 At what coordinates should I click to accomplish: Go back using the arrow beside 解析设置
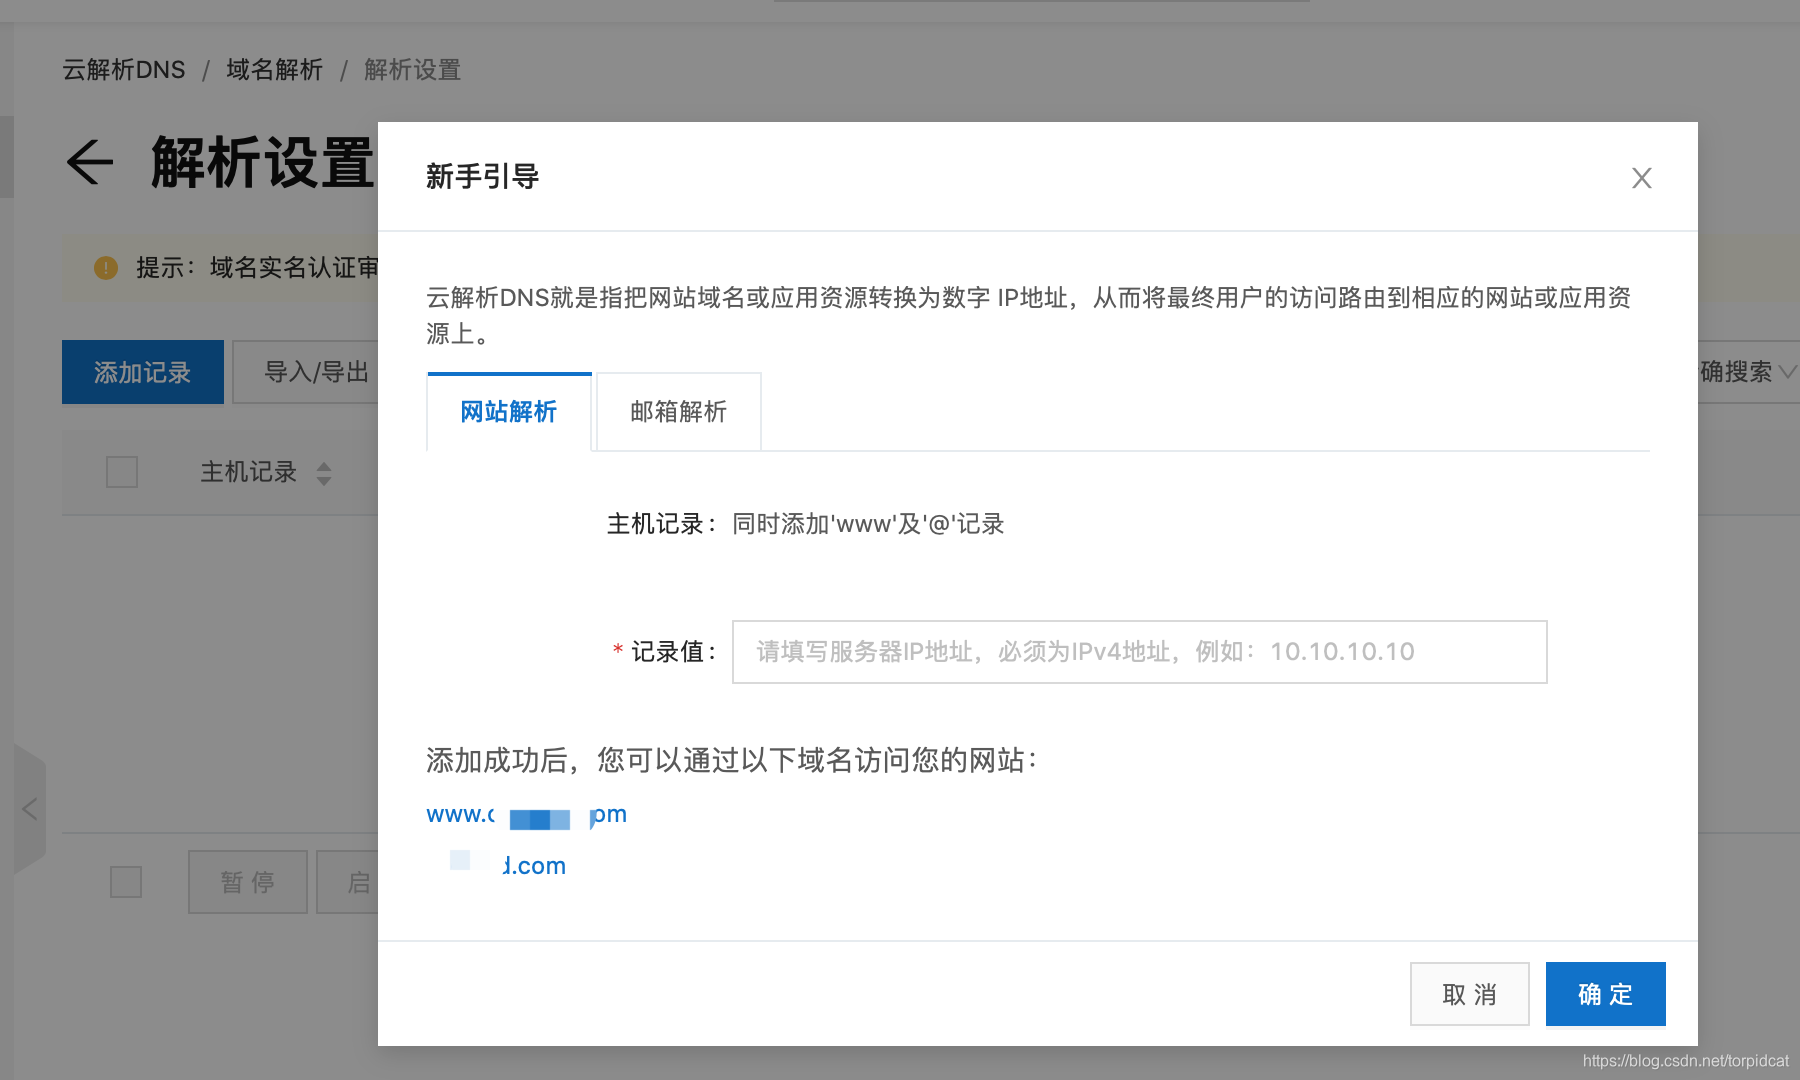coord(90,162)
